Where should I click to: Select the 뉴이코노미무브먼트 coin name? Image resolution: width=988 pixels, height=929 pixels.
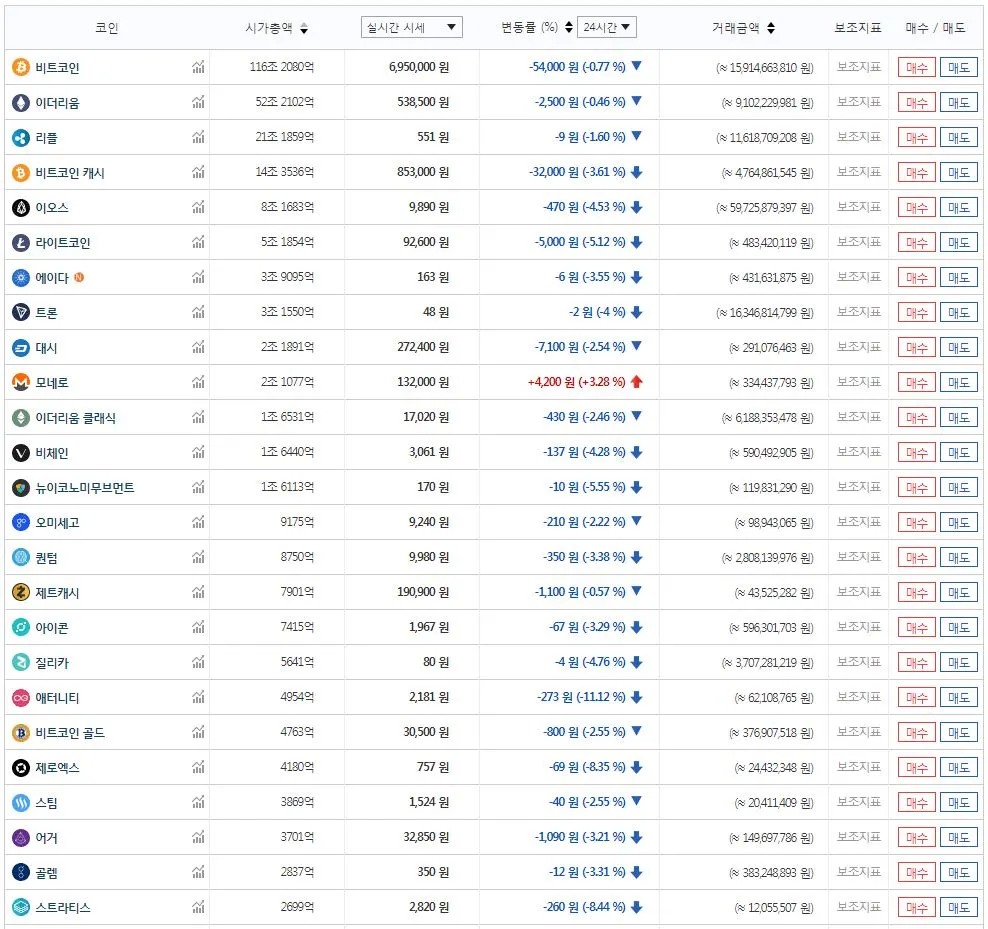click(85, 488)
